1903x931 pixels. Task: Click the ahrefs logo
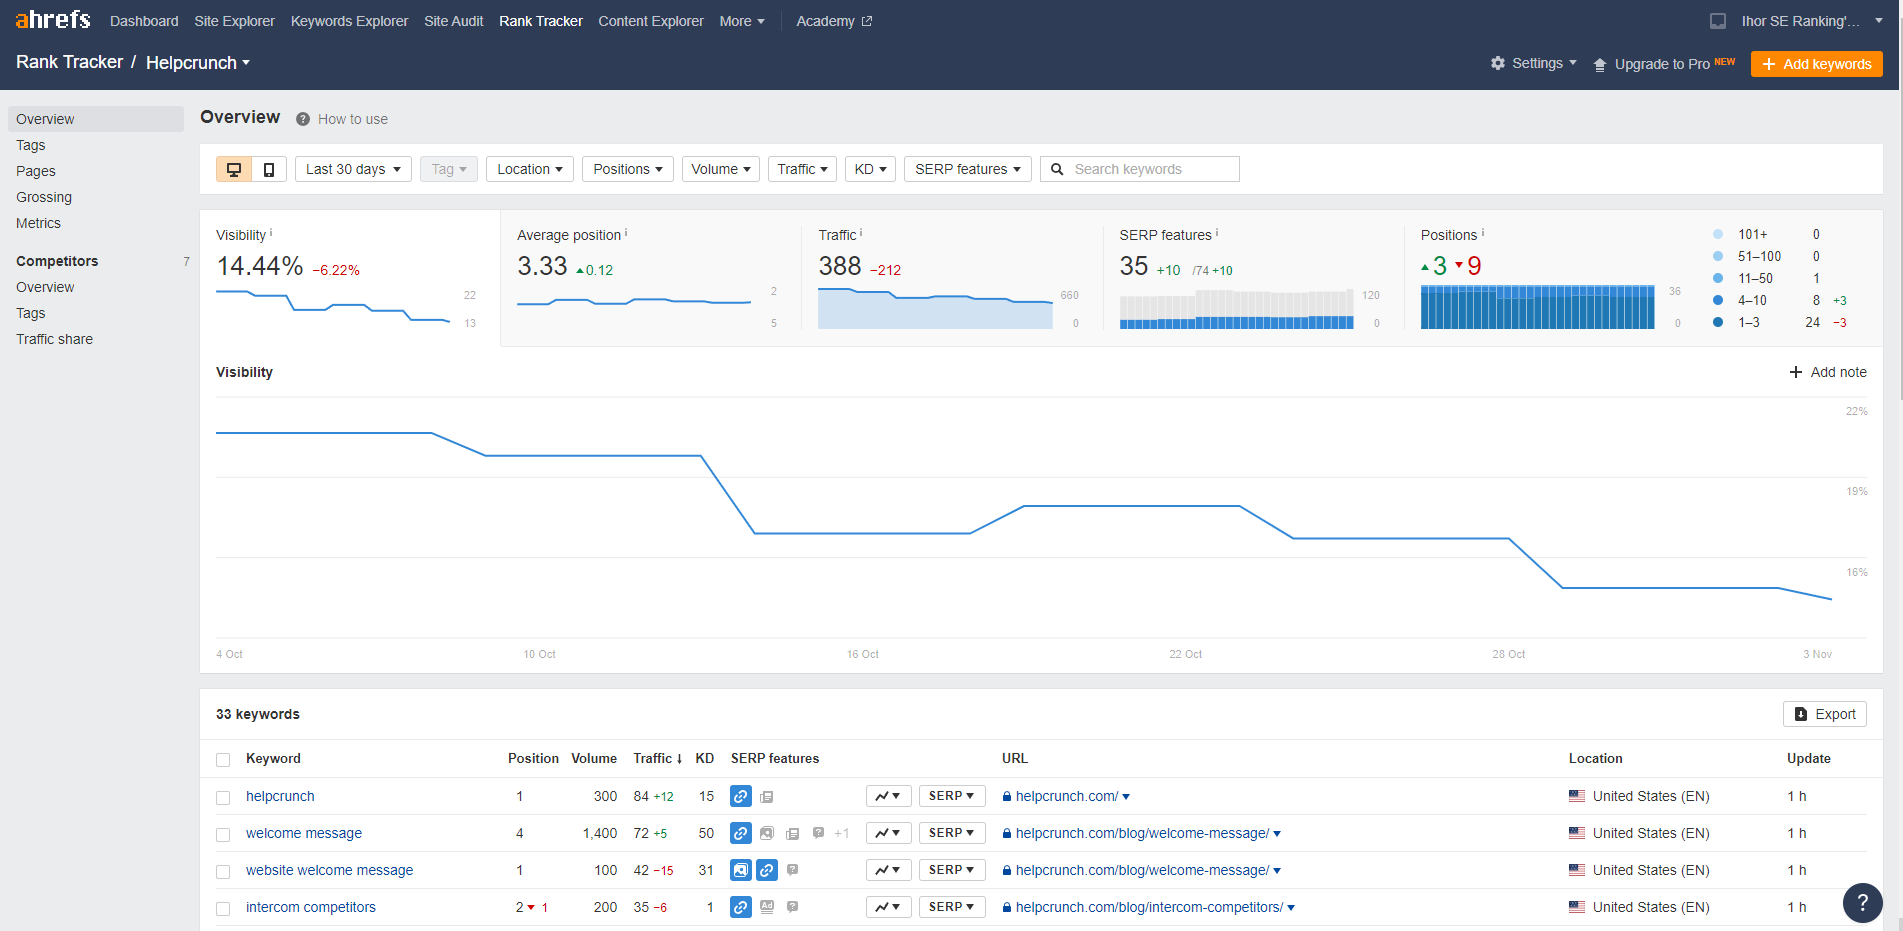(53, 20)
